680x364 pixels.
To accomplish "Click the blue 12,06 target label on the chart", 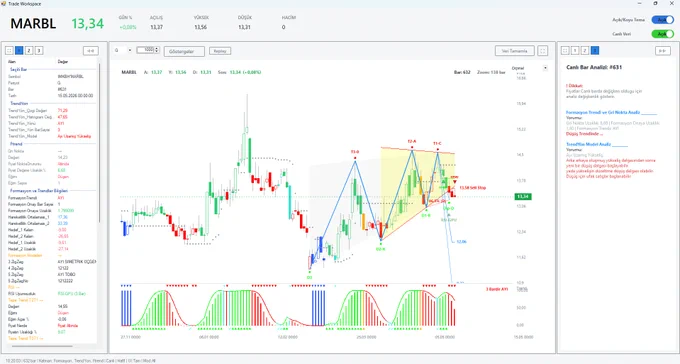I will (x=461, y=242).
